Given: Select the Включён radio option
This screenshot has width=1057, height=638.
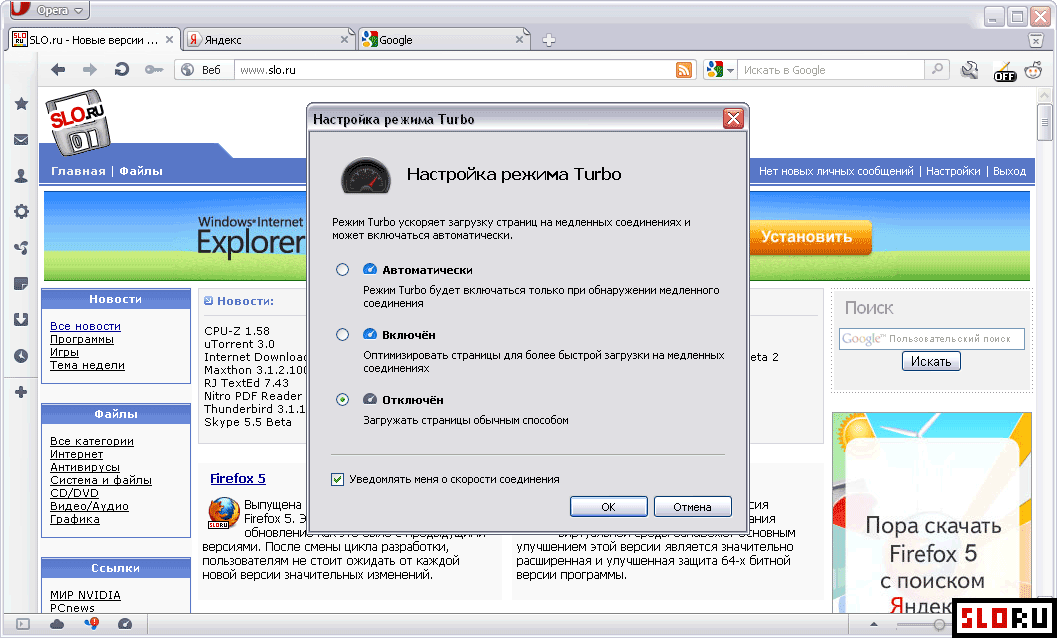Looking at the screenshot, I should (342, 335).
